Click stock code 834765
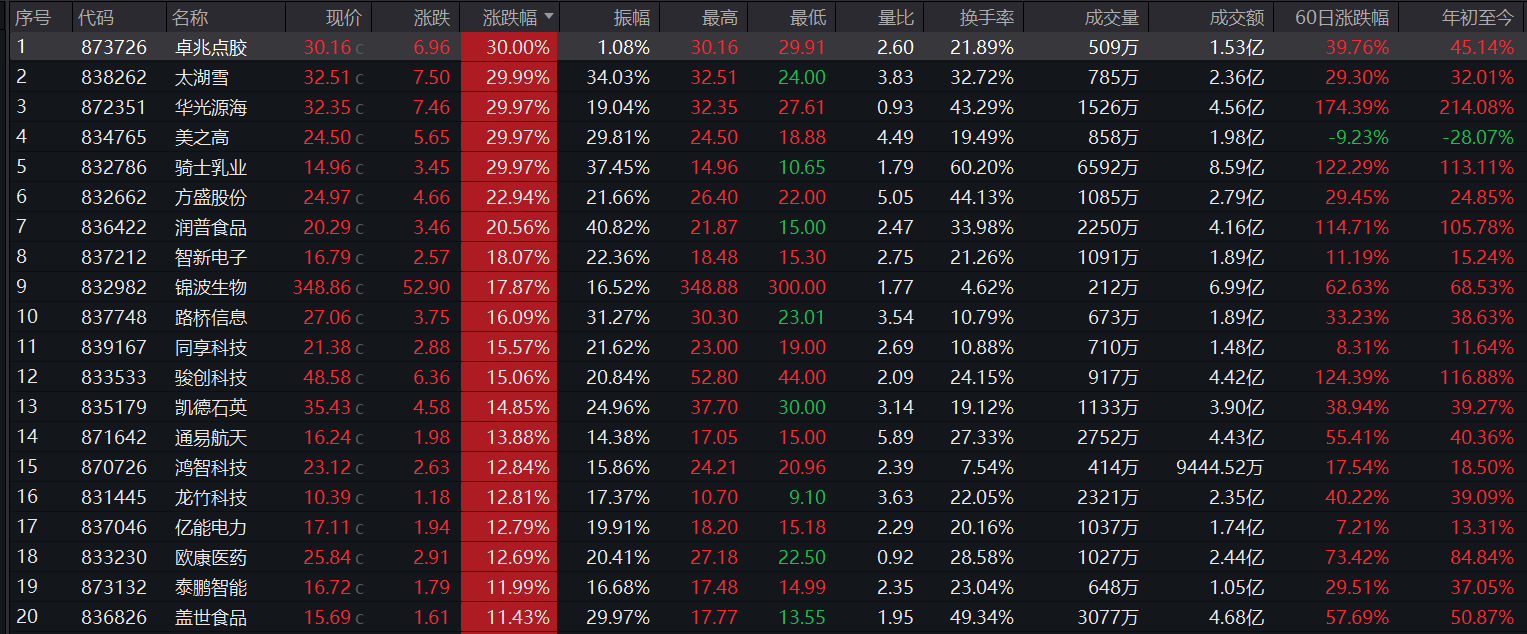The width and height of the screenshot is (1527, 634). (x=113, y=137)
